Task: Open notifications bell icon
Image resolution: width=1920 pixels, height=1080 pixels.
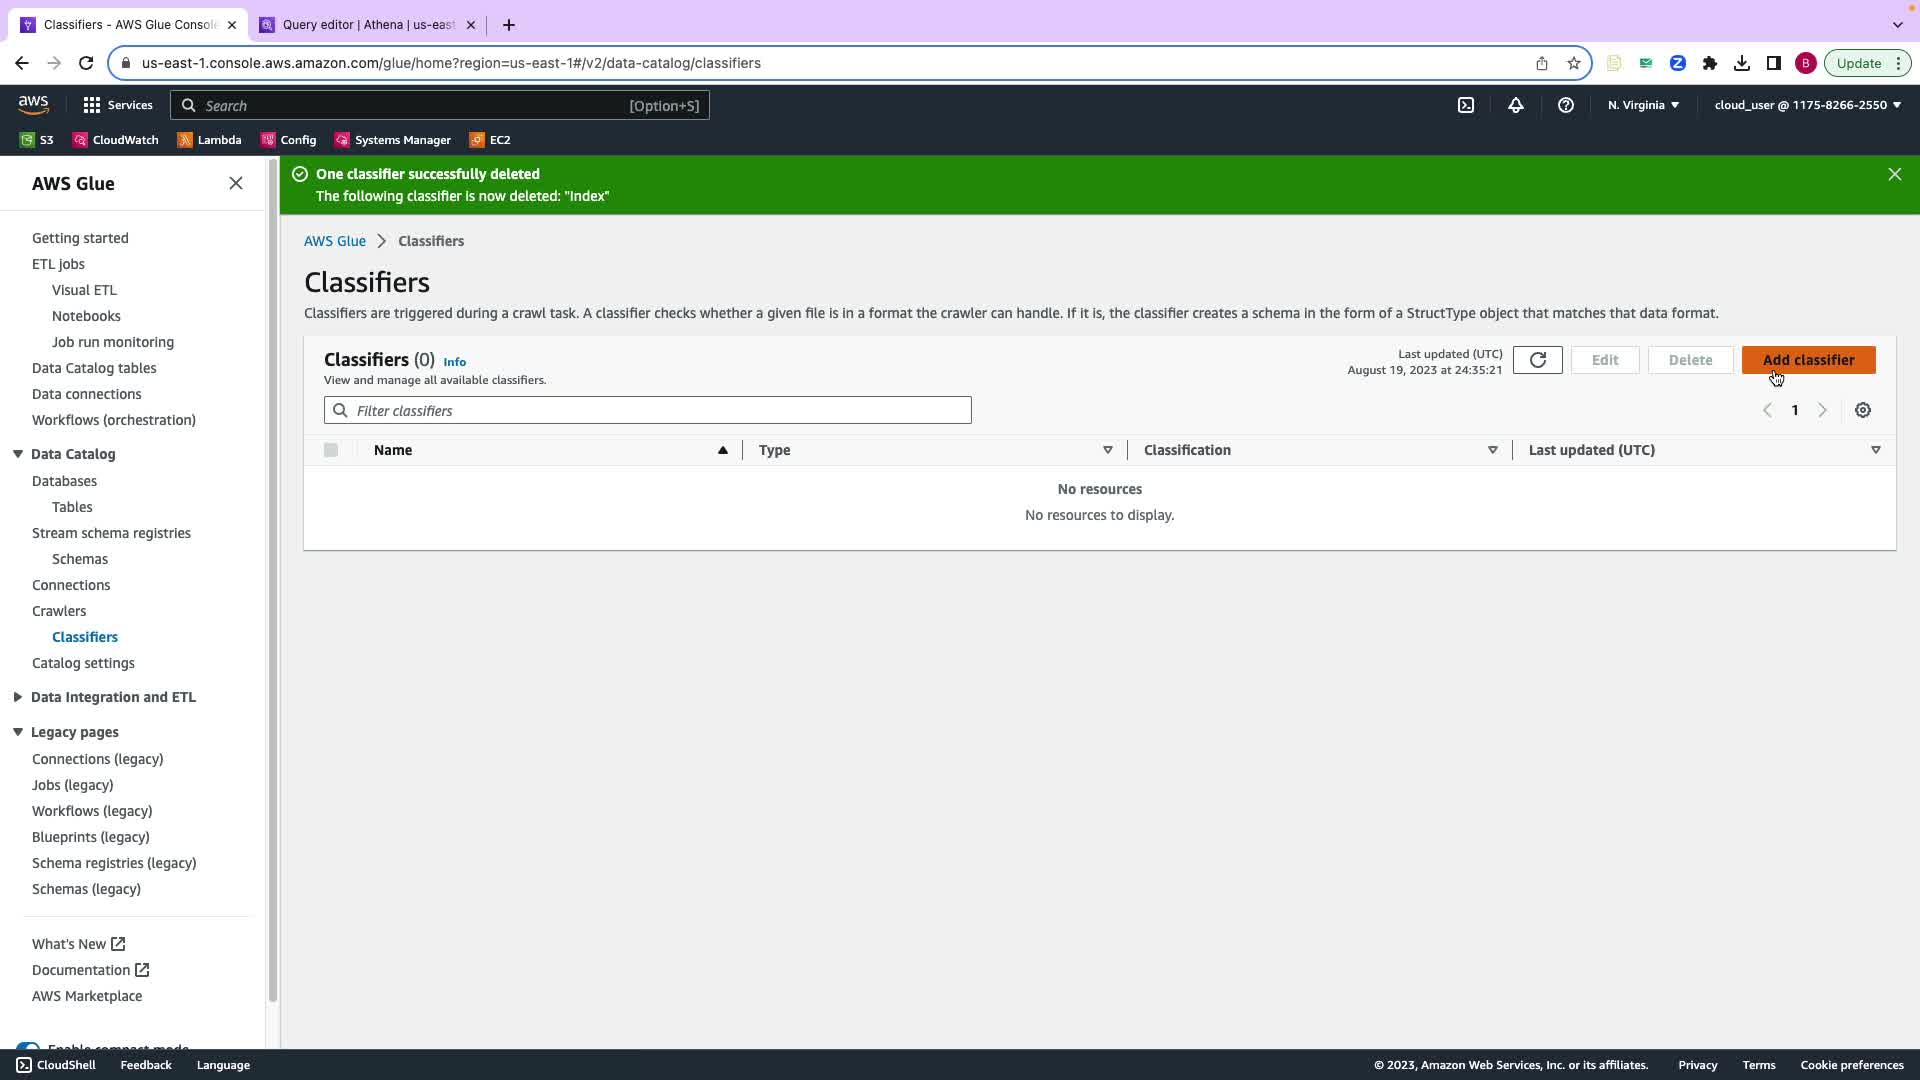Action: pos(1515,105)
